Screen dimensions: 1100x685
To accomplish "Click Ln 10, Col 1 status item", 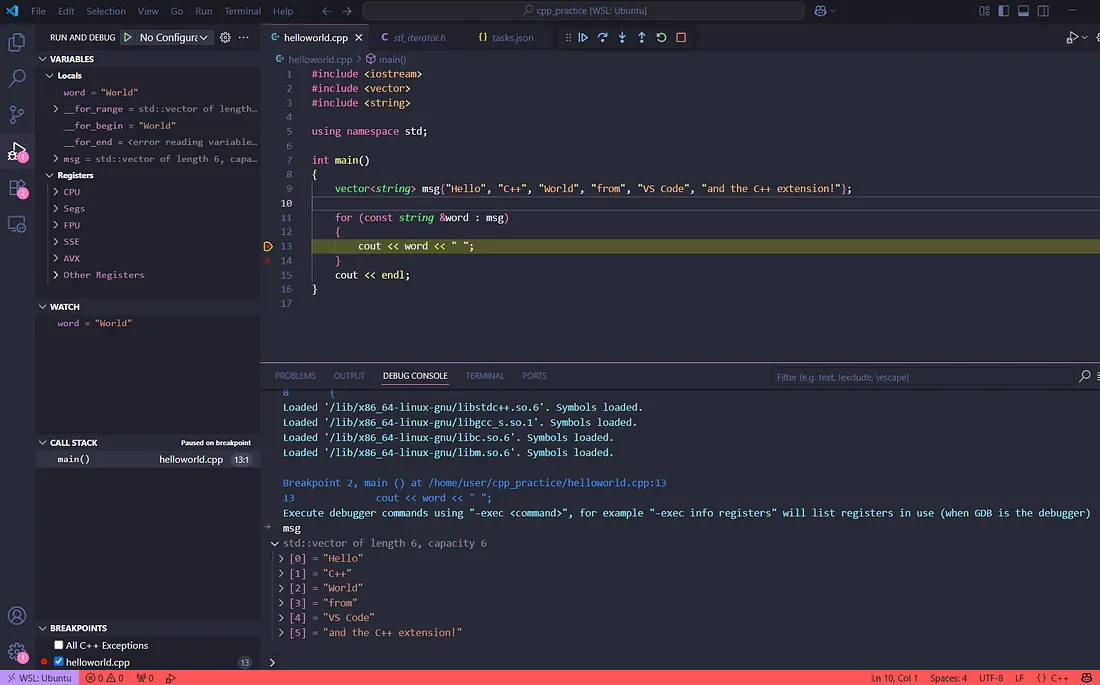I will [894, 678].
